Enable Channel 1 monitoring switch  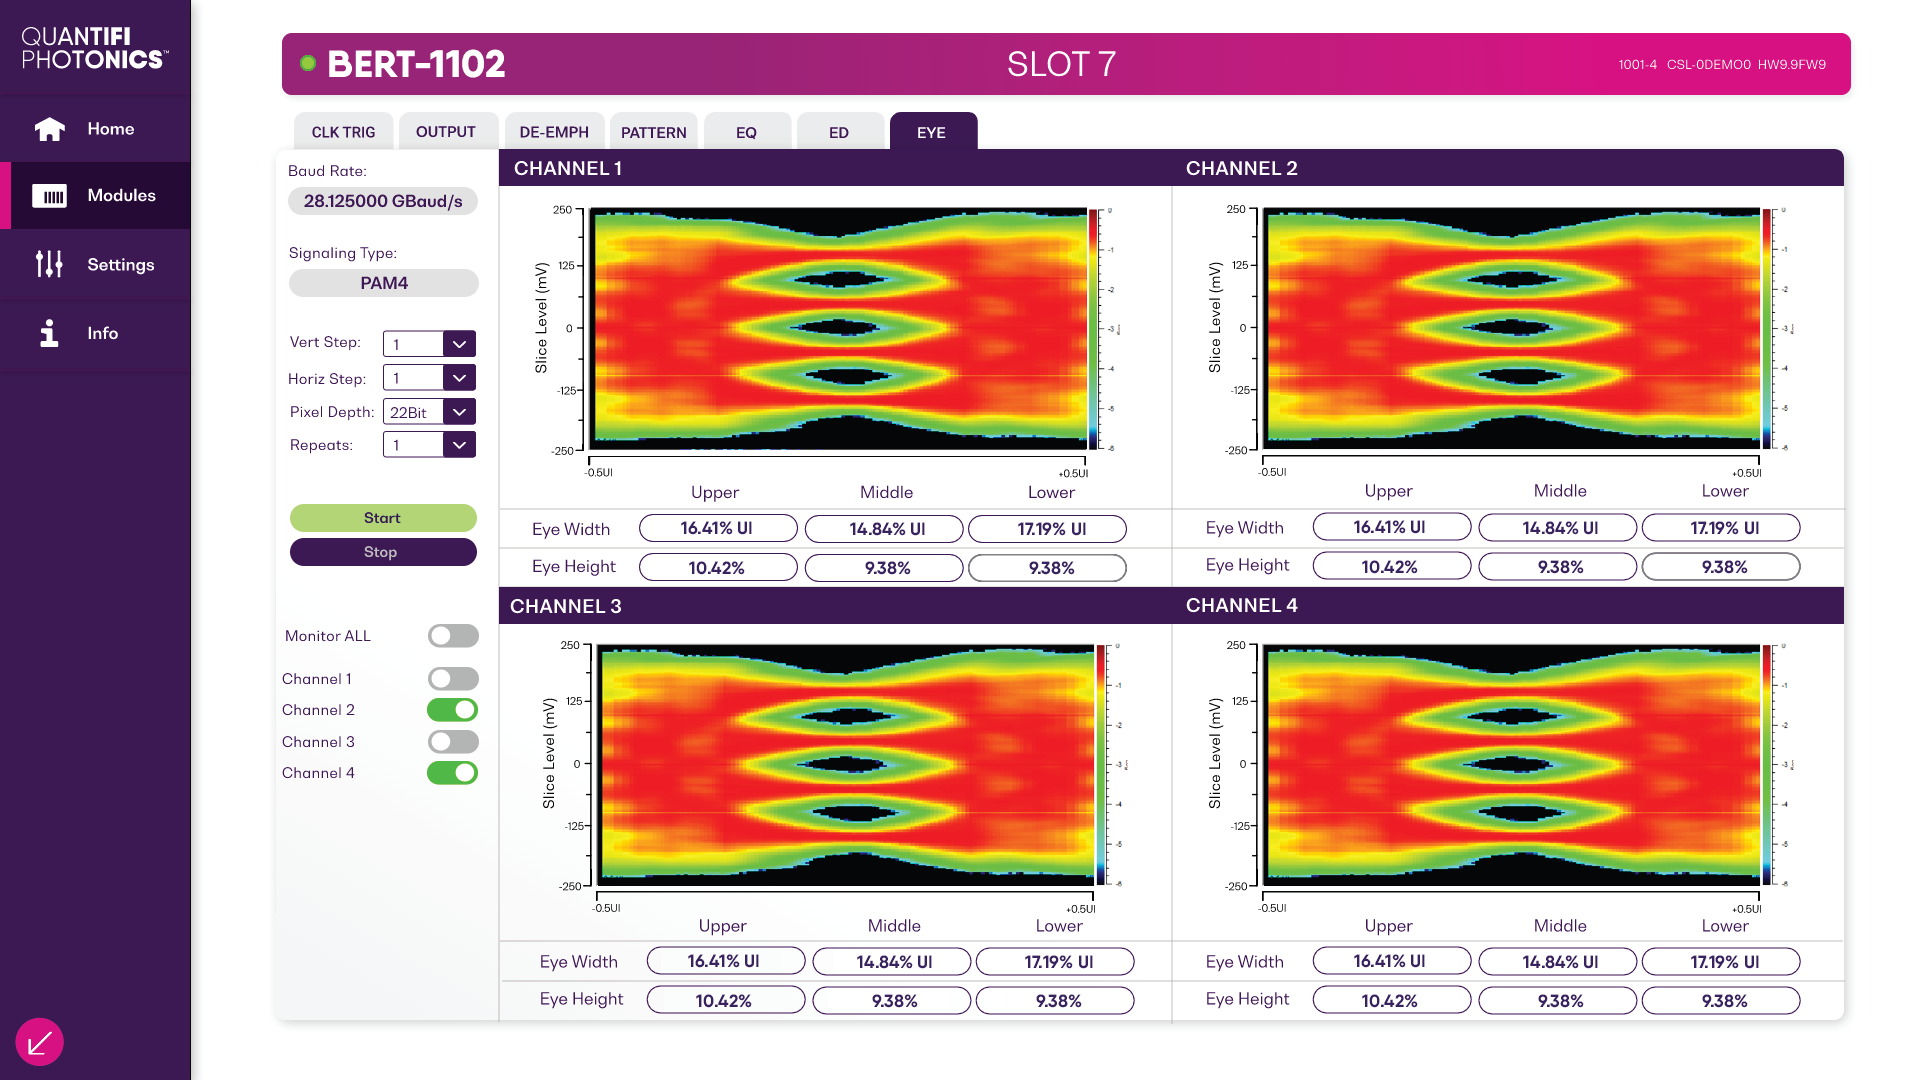click(453, 679)
